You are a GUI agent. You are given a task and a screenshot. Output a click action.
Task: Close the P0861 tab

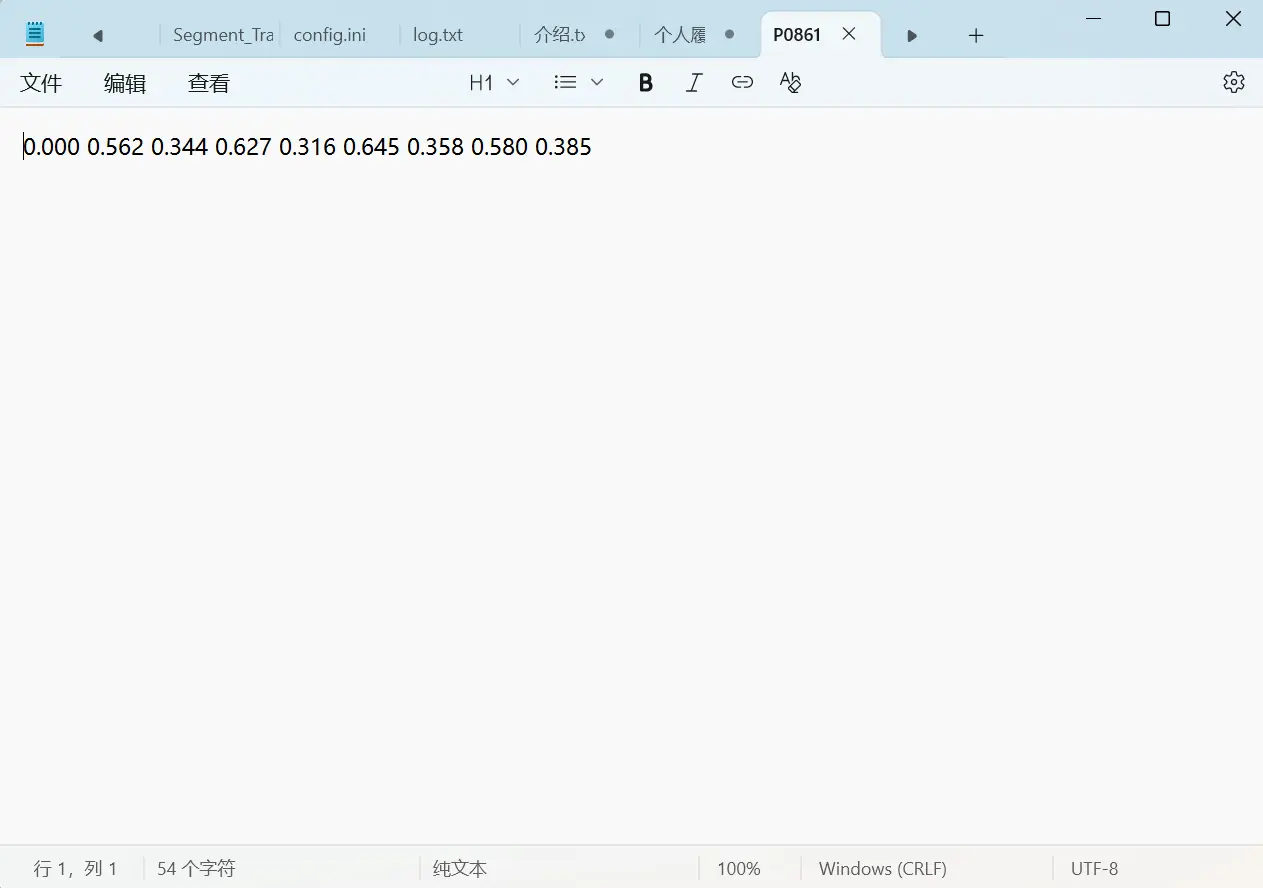click(x=849, y=34)
